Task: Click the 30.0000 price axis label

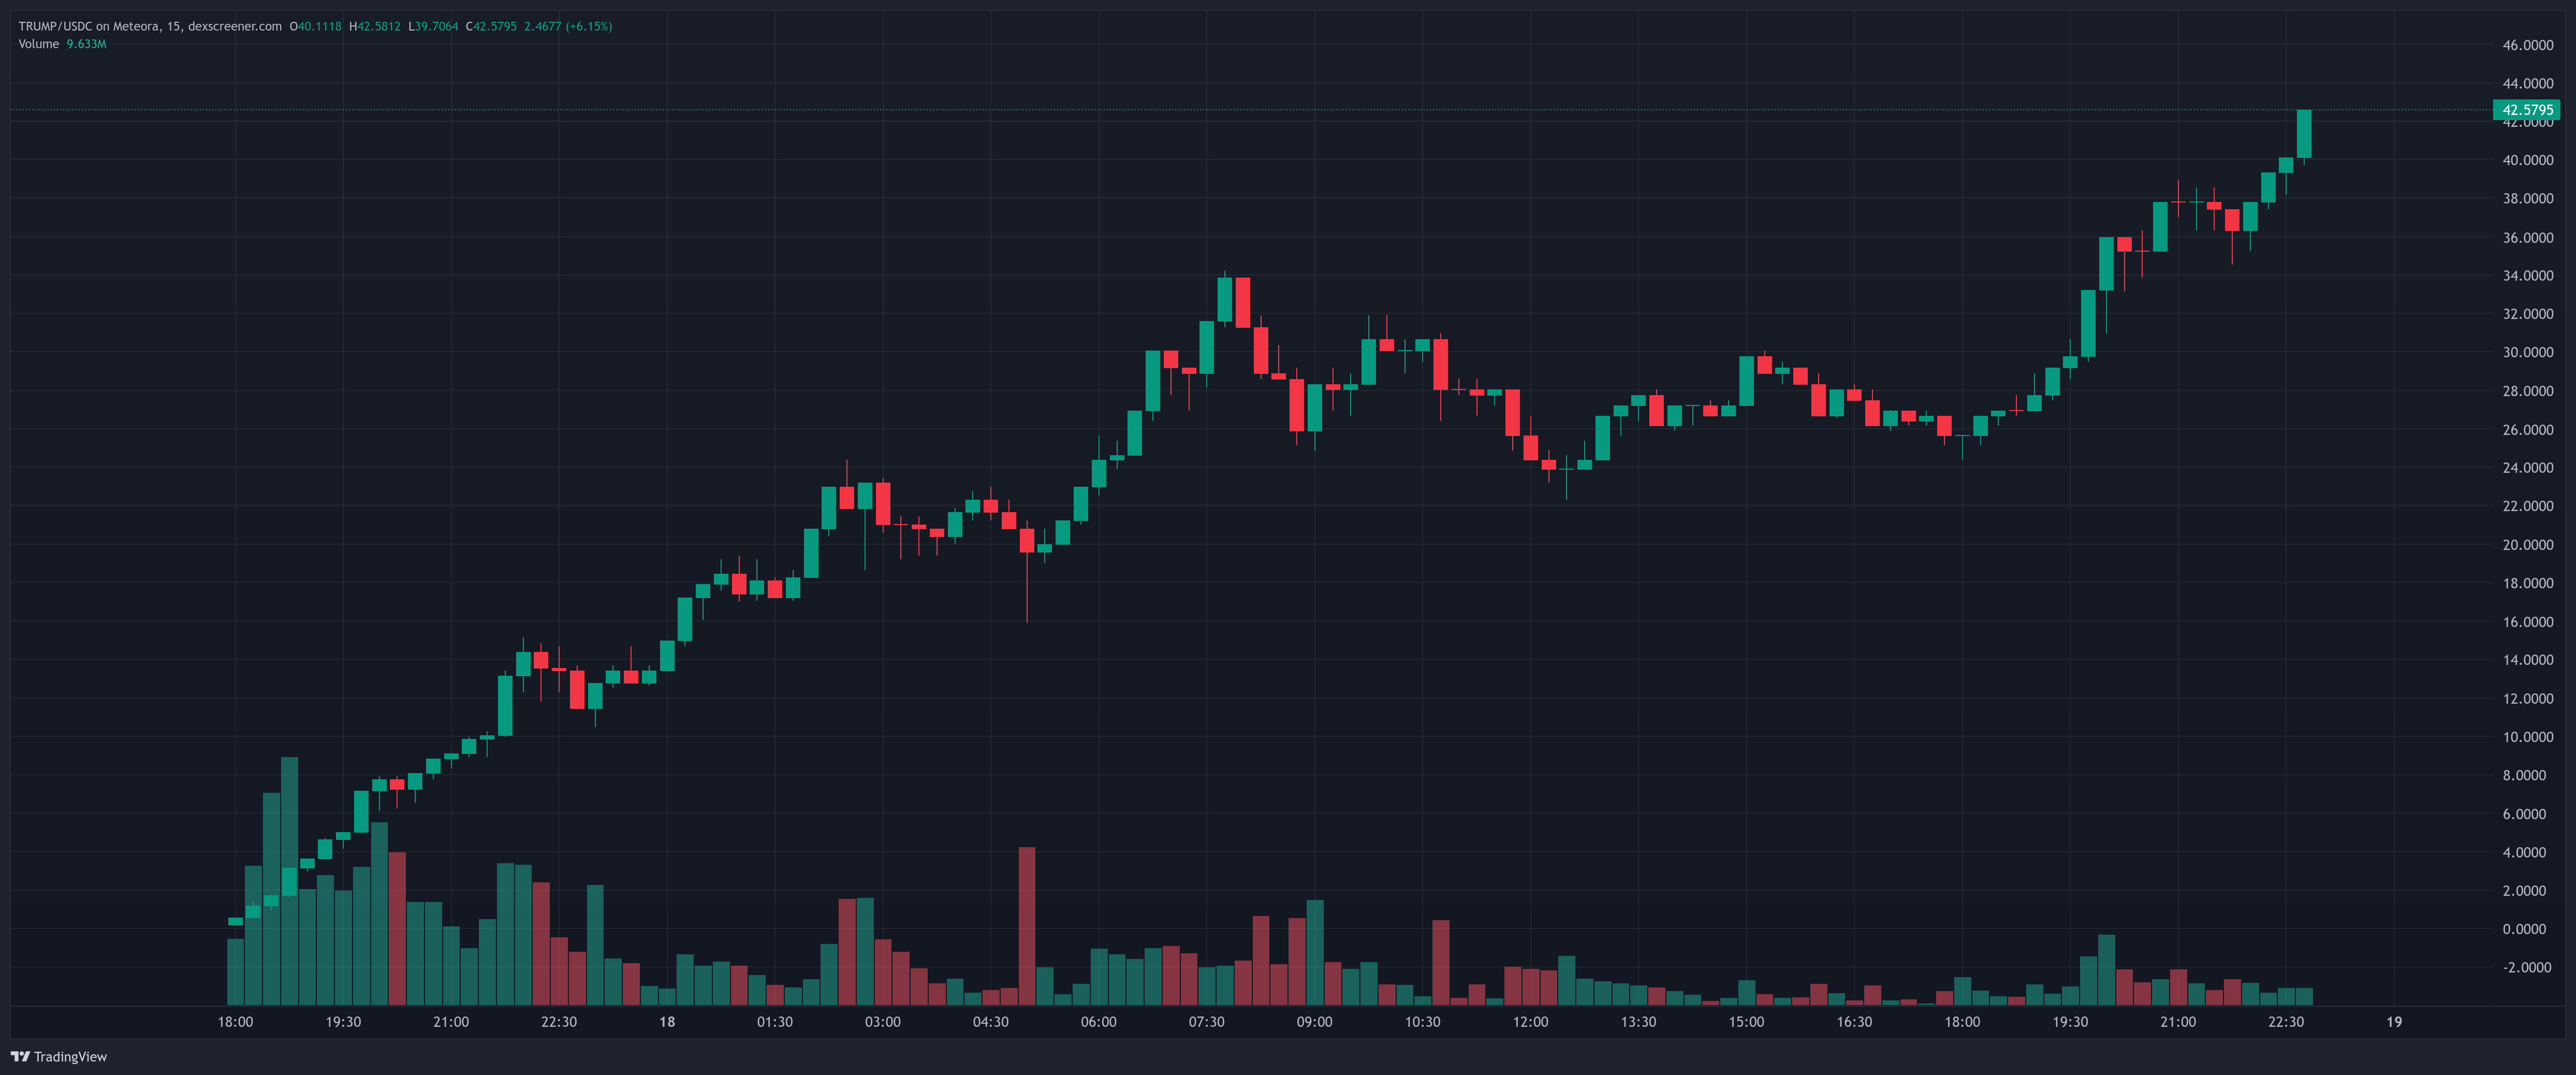Action: 2527,352
